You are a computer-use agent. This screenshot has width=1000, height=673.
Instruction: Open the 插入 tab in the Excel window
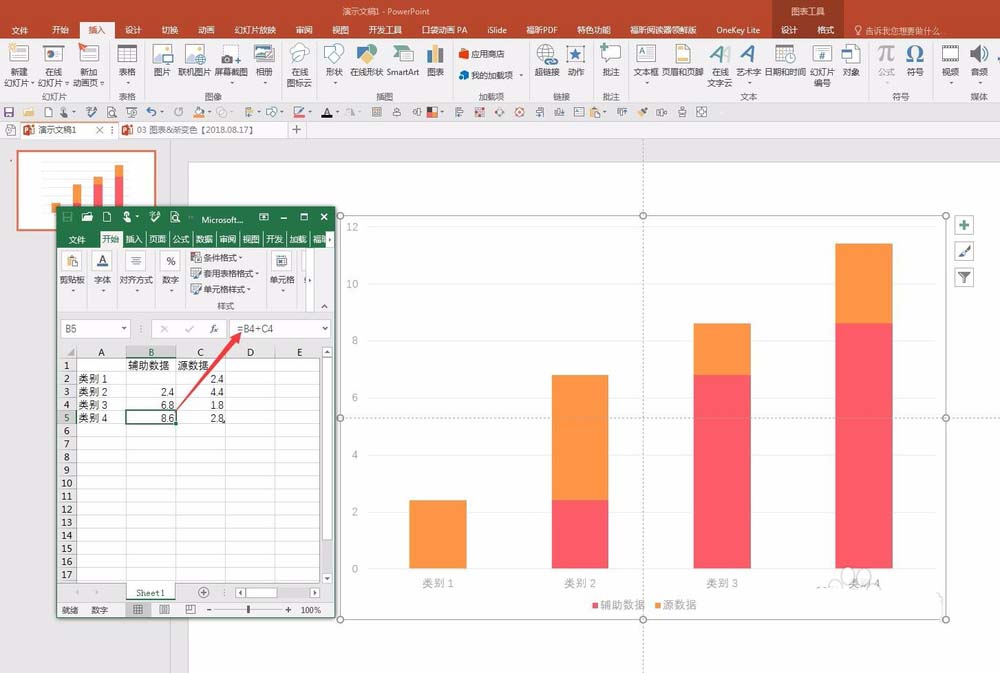pyautogui.click(x=134, y=239)
